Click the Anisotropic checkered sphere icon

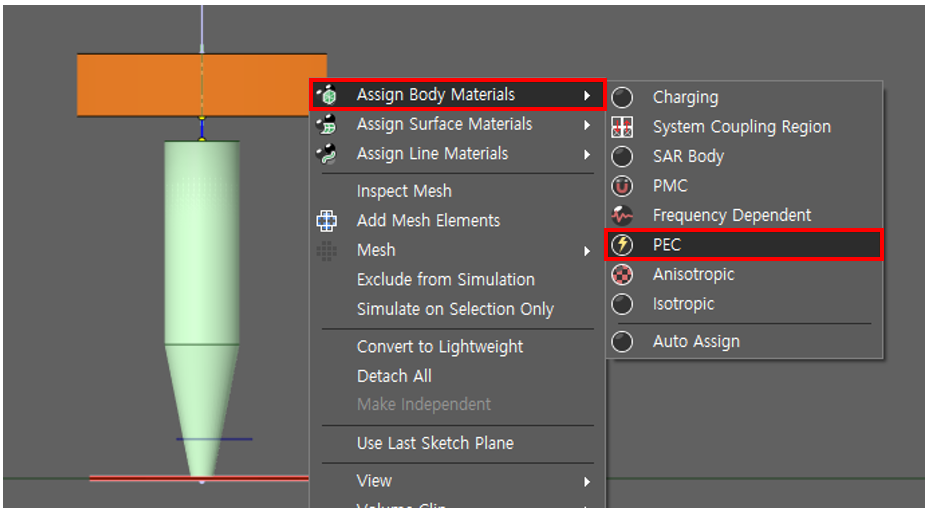(x=623, y=274)
